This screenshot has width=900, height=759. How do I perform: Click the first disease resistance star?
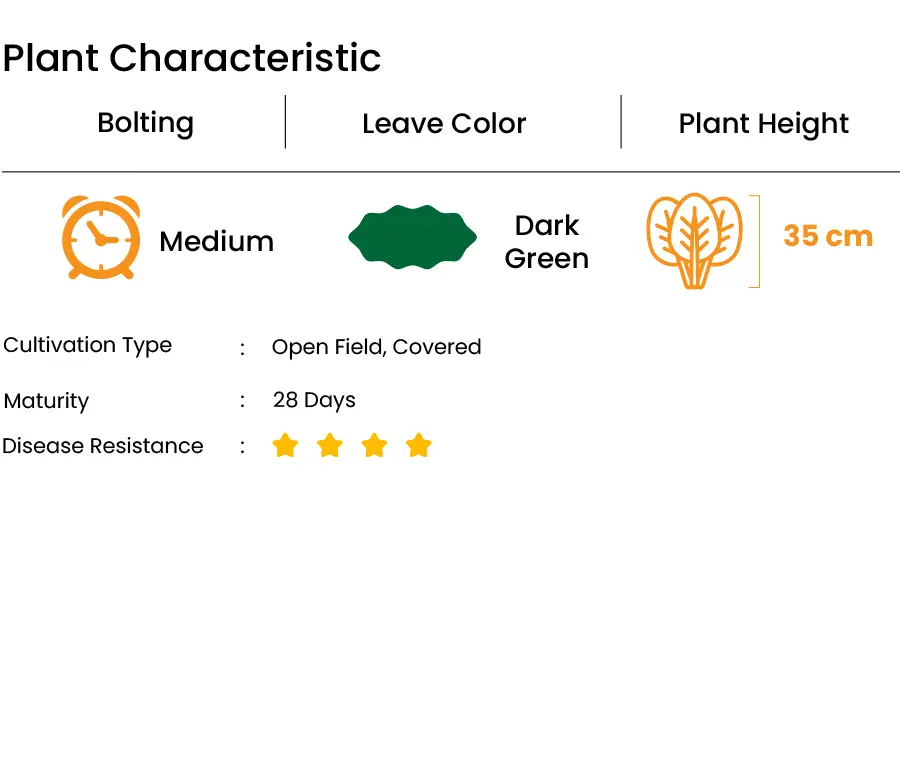tap(285, 446)
